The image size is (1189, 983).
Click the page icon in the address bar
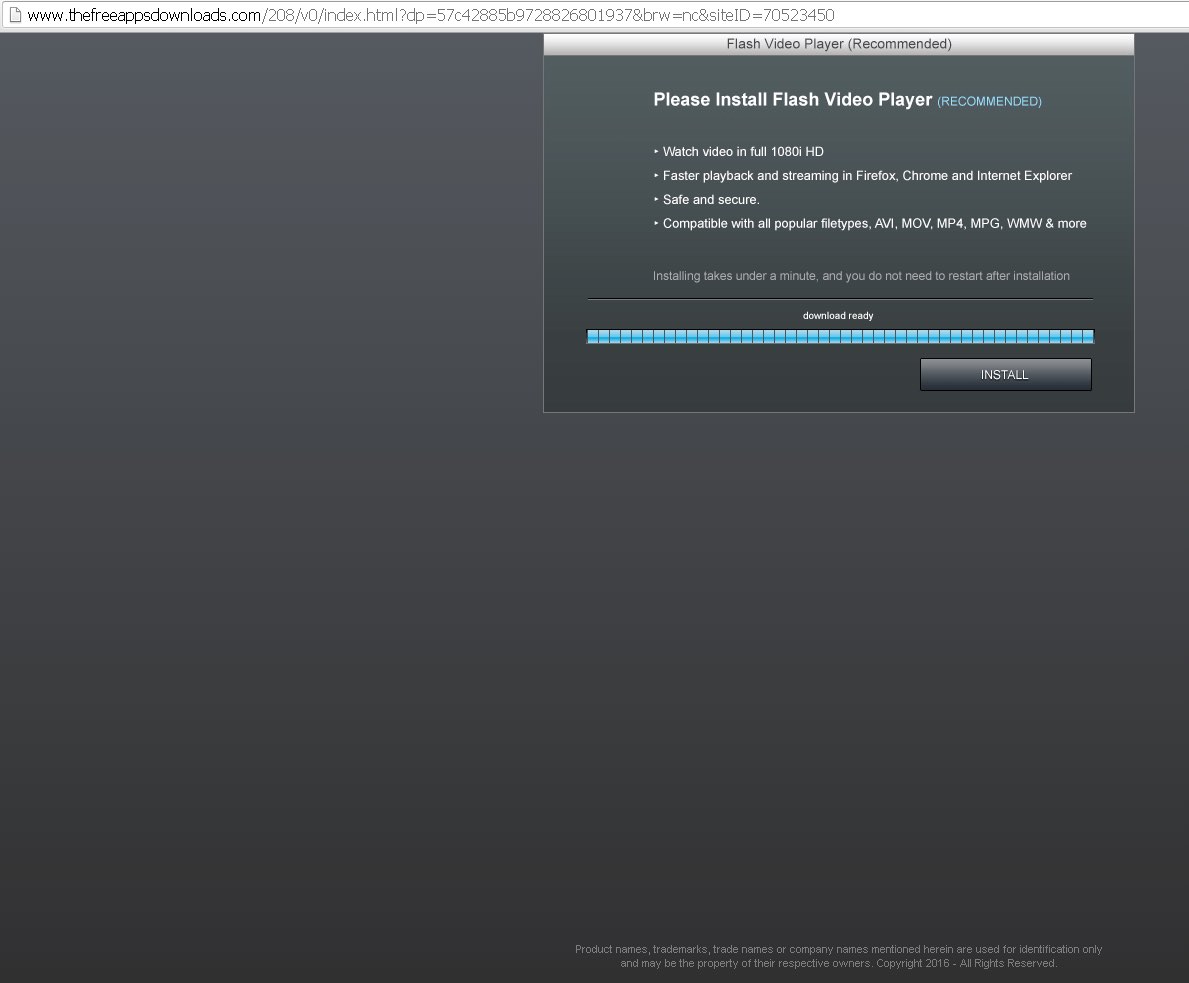click(14, 15)
